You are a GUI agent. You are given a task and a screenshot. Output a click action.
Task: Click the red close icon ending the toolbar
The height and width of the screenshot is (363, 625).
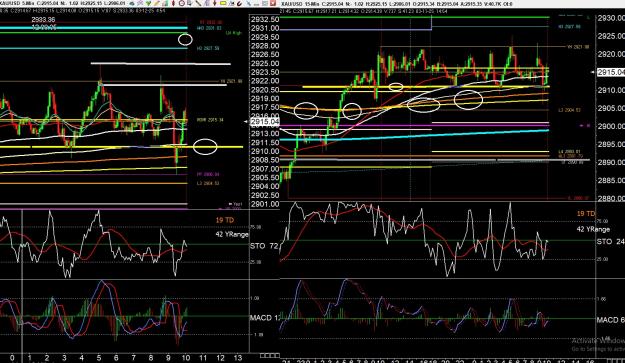[273, 3]
